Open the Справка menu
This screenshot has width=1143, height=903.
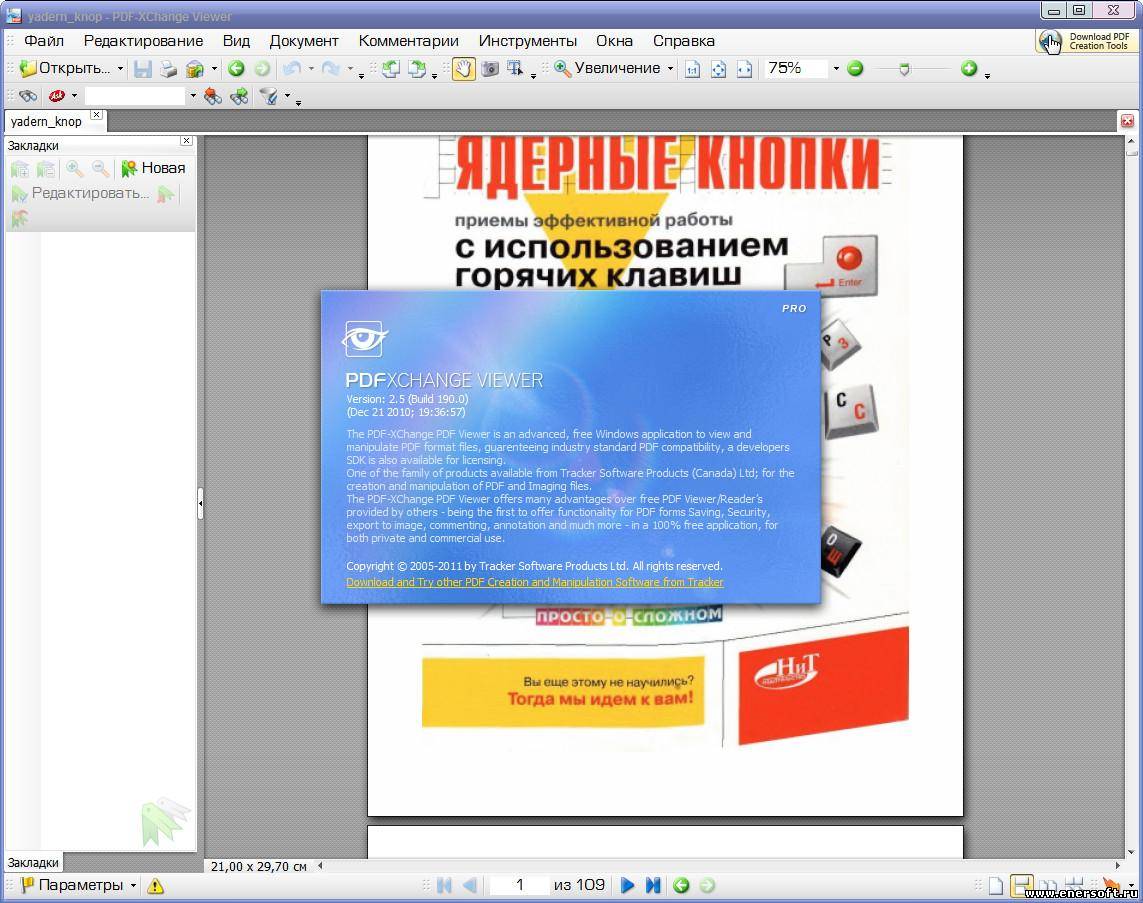point(684,41)
